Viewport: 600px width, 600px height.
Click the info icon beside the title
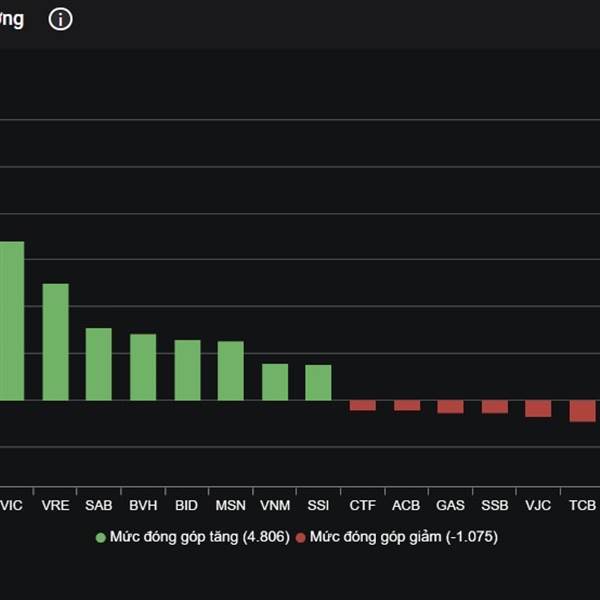click(61, 19)
